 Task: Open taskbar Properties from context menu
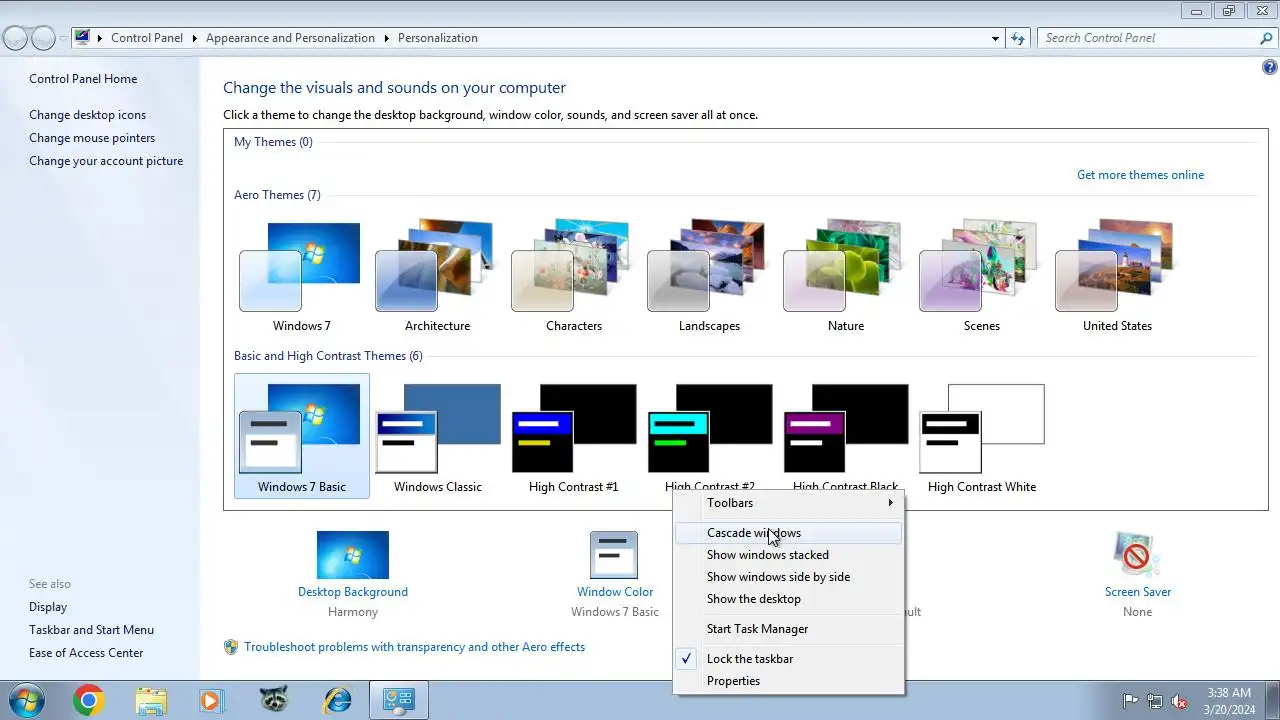coord(789,681)
